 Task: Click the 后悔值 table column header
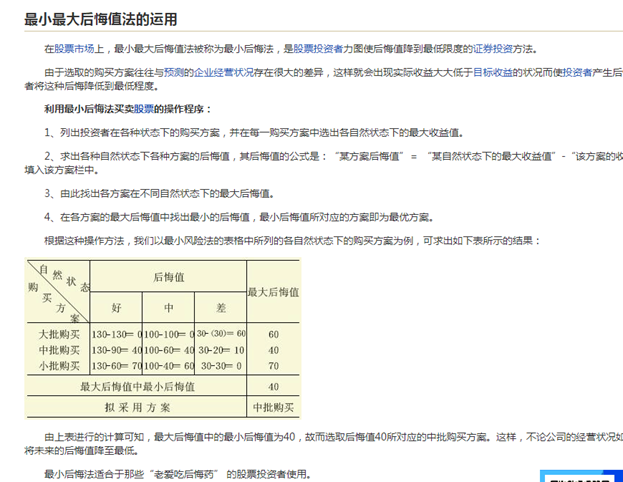click(167, 276)
